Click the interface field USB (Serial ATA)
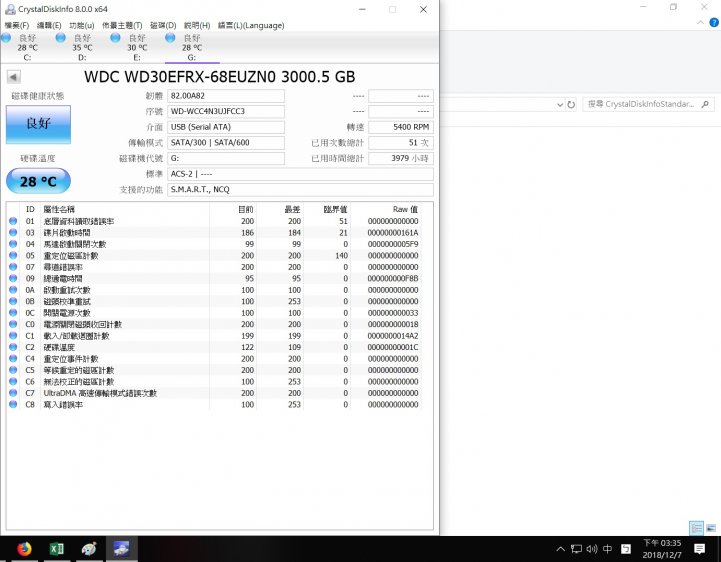This screenshot has width=721, height=562. pos(226,127)
